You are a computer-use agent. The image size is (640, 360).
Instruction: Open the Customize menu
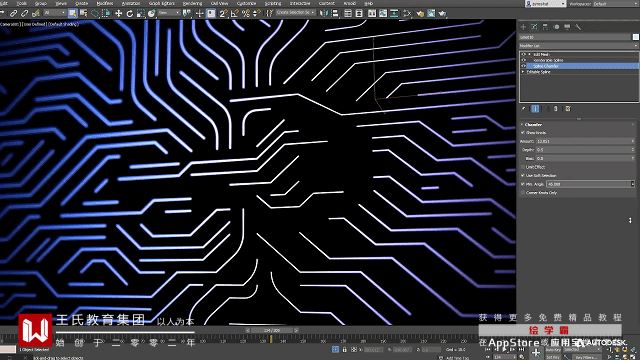[x=246, y=3]
